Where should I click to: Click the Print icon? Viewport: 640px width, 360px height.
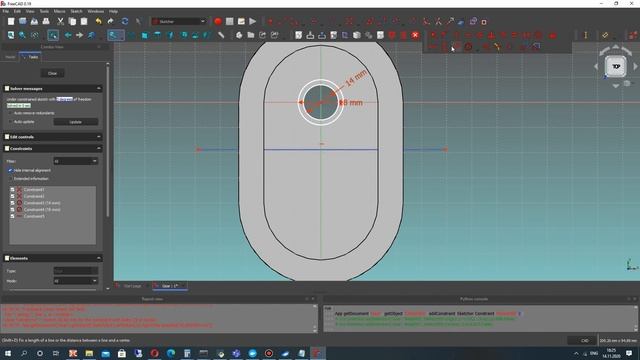tap(46, 22)
